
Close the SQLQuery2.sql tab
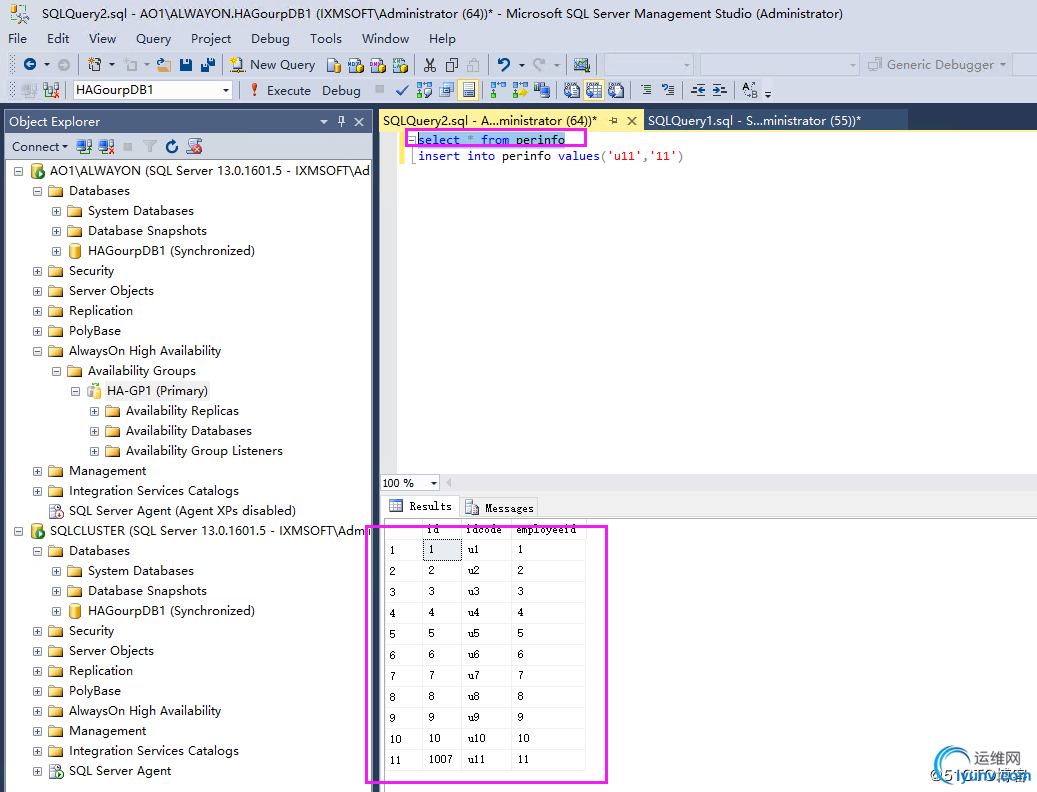click(632, 121)
